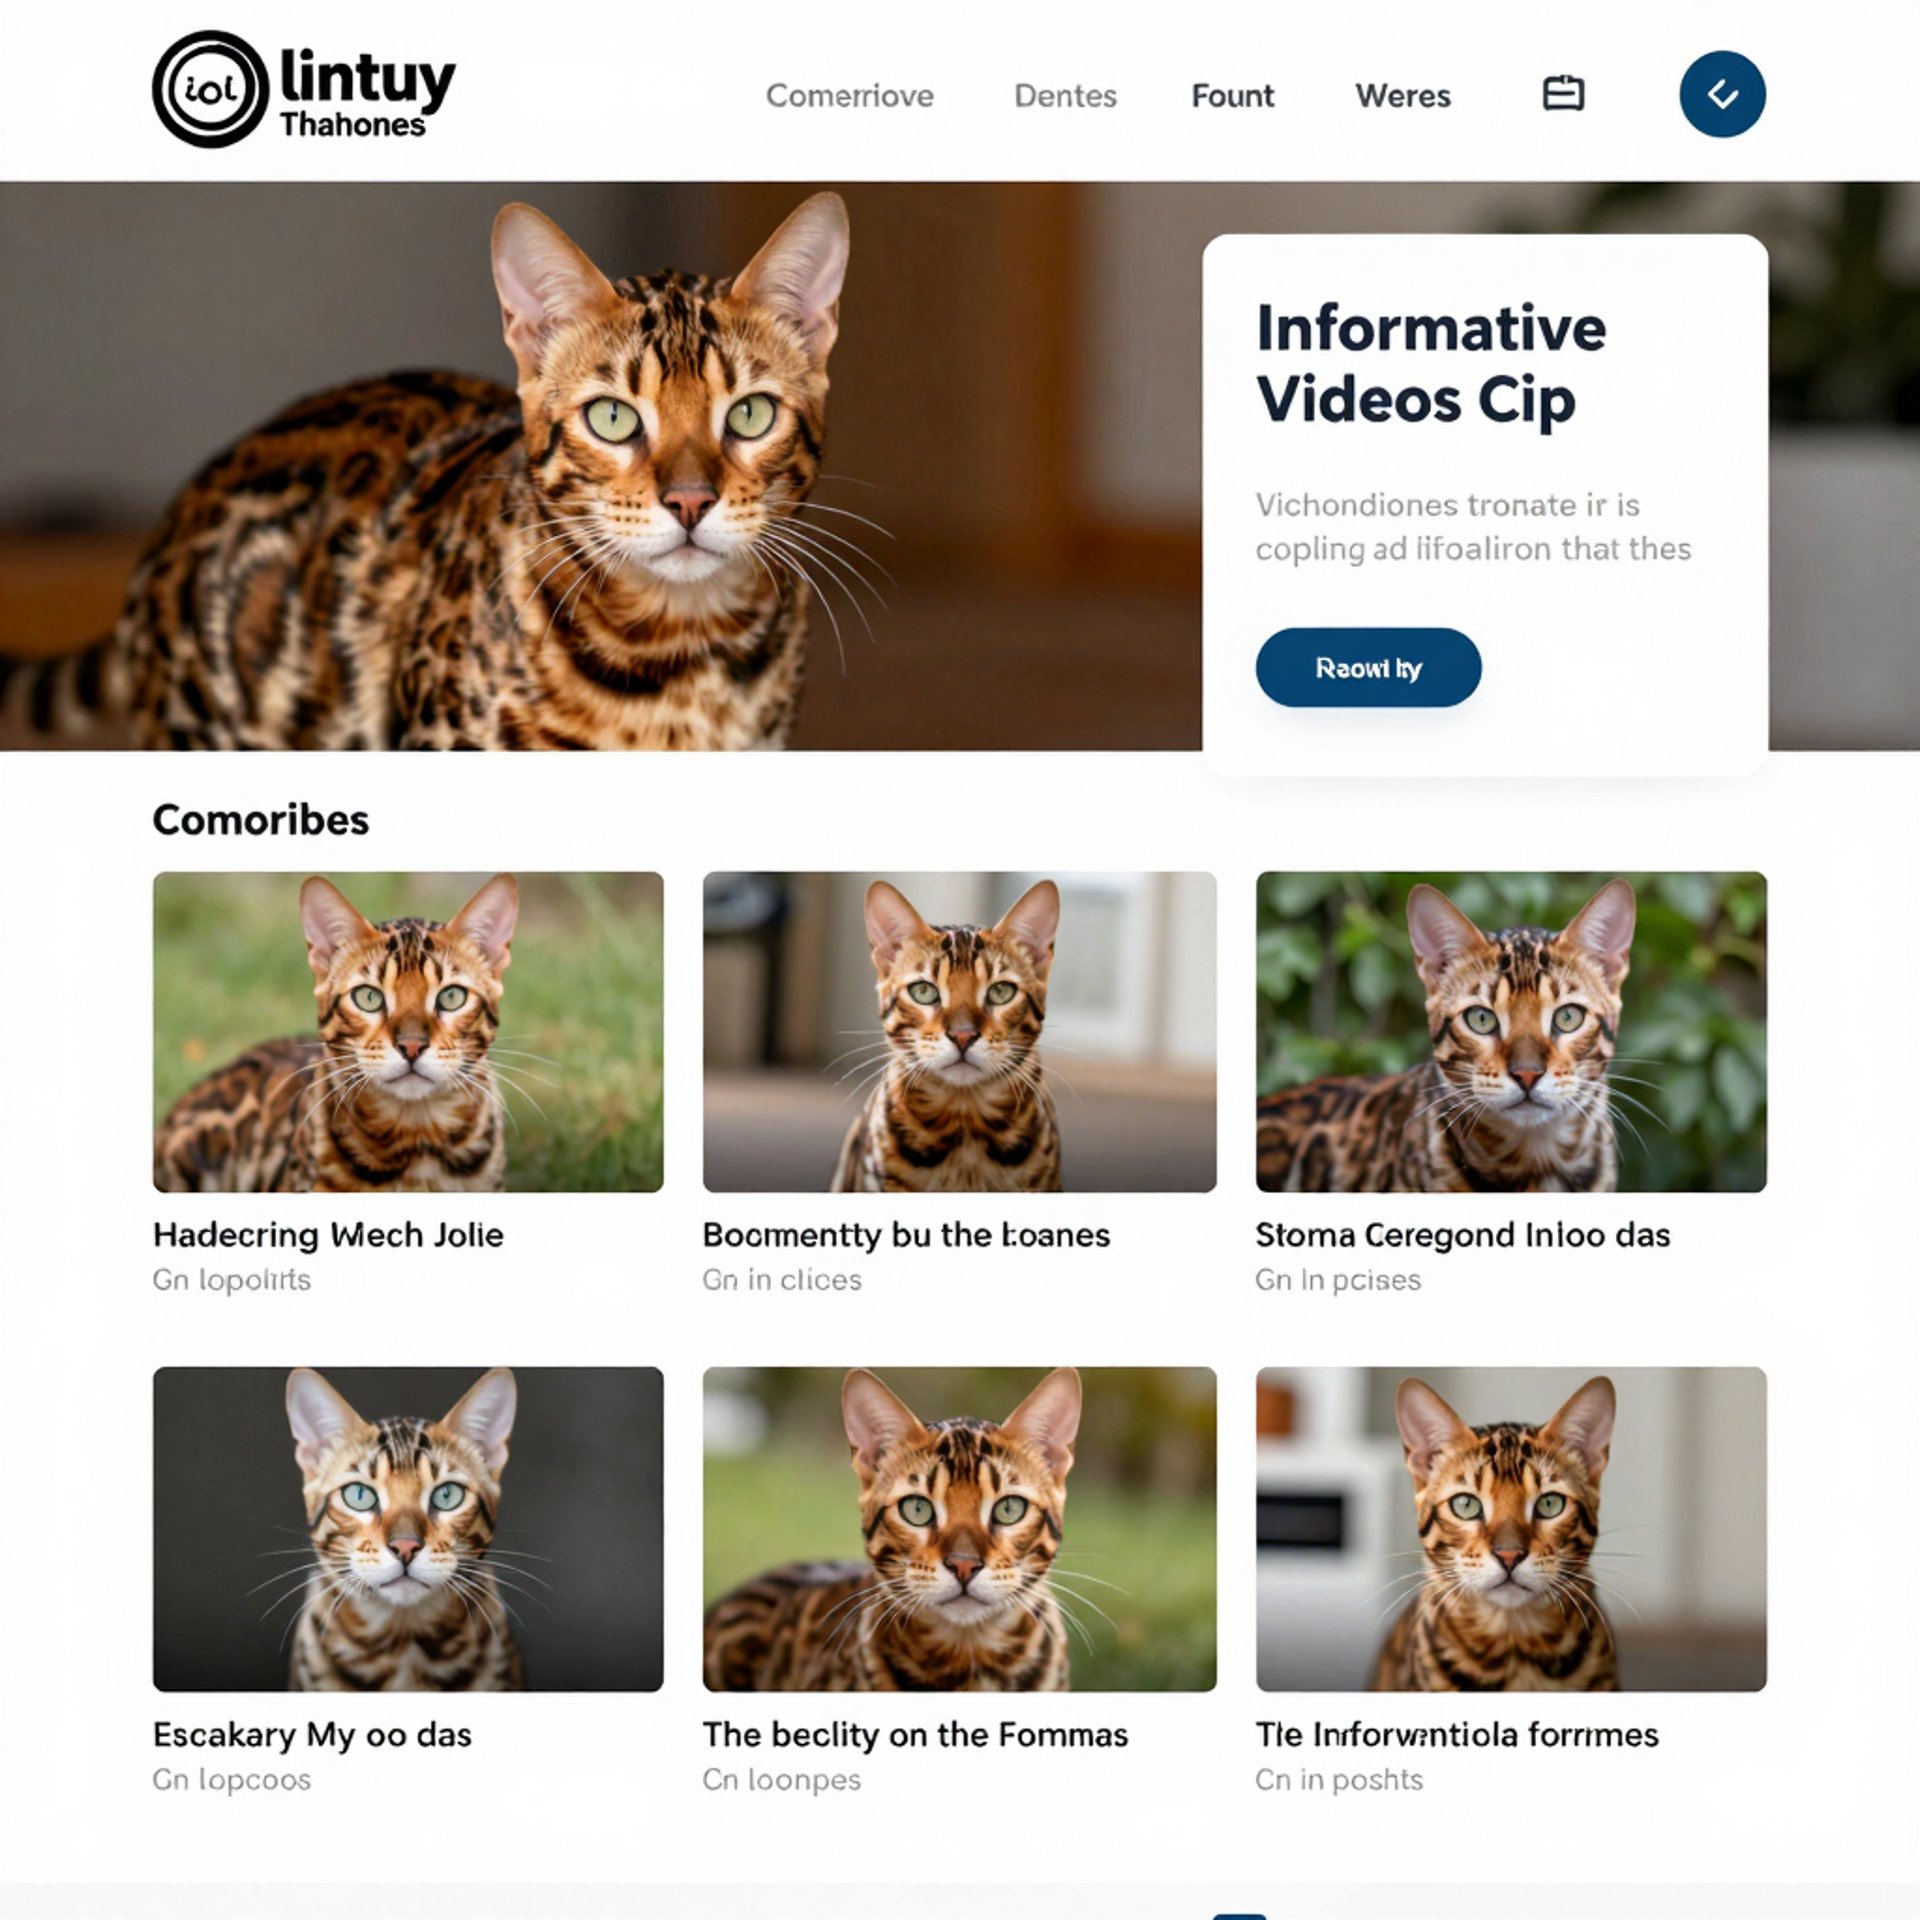Screen dimensions: 1920x1920
Task: Click the Informative Videos Cip heading
Action: click(x=1431, y=364)
